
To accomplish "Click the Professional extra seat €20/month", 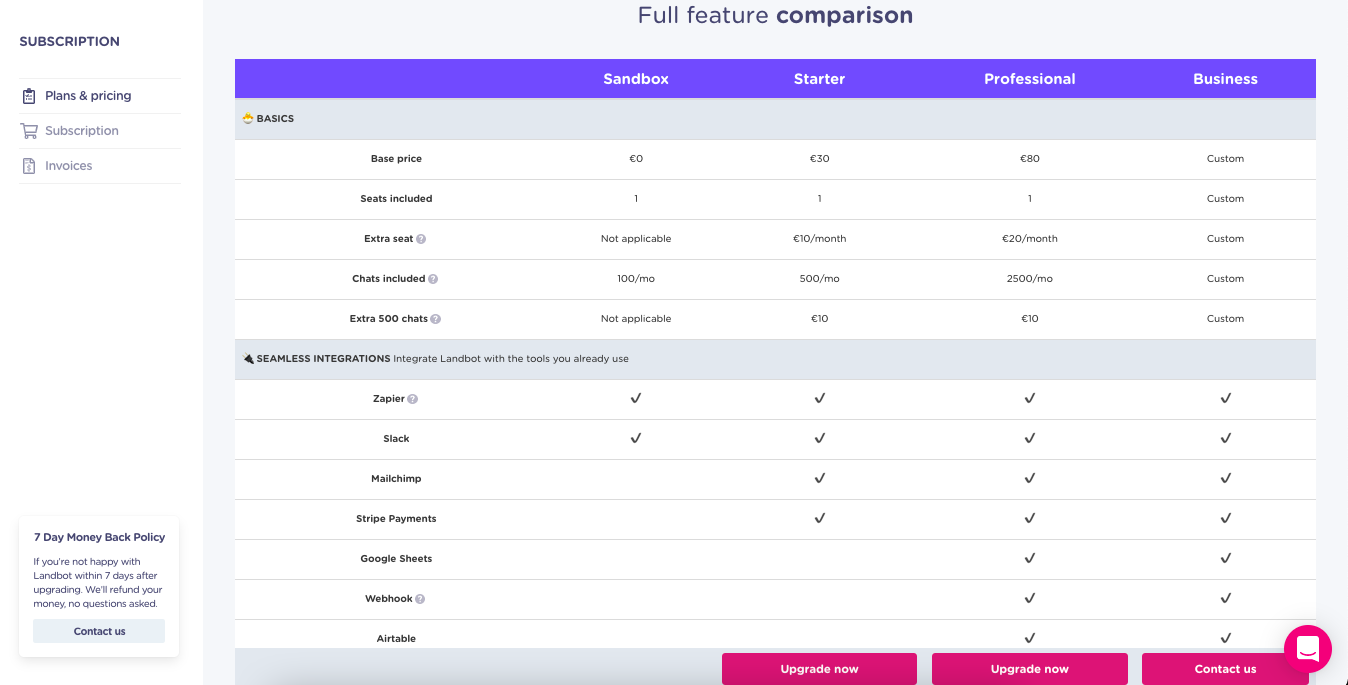I will coord(1030,239).
